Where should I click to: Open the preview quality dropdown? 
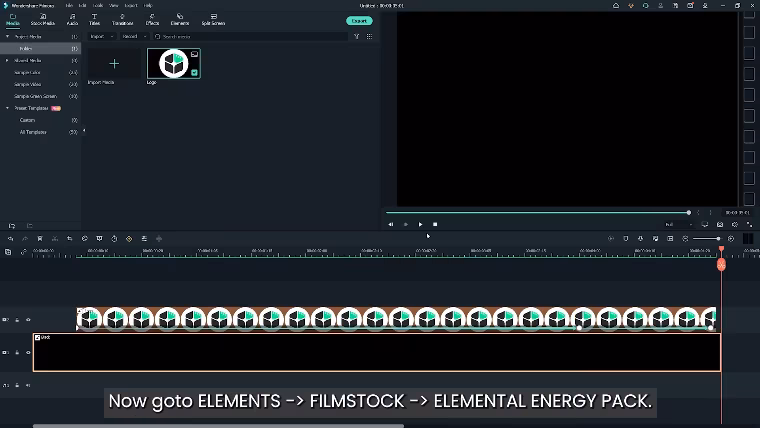(679, 224)
